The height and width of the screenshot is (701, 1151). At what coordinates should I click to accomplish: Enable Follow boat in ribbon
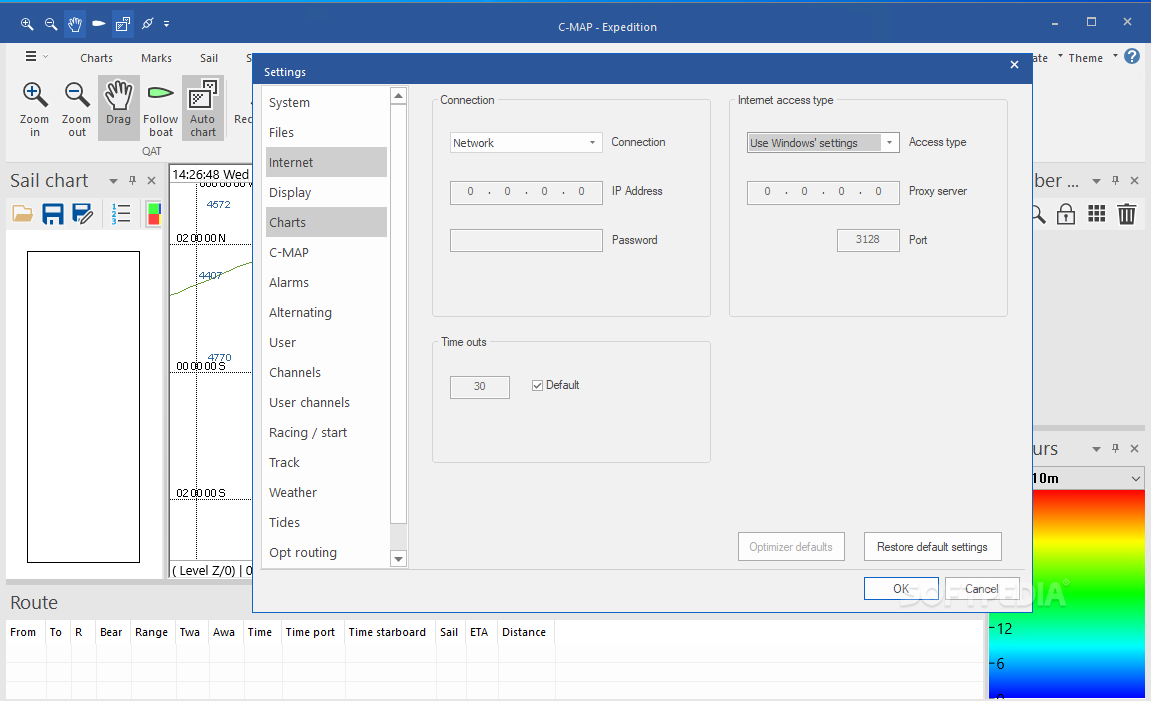pyautogui.click(x=161, y=109)
